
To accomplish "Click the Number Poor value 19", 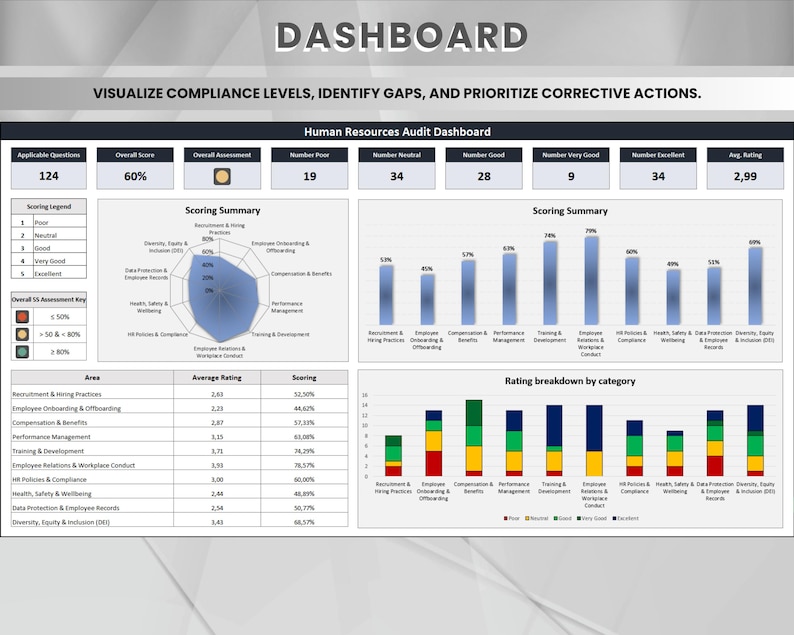I will pyautogui.click(x=309, y=176).
